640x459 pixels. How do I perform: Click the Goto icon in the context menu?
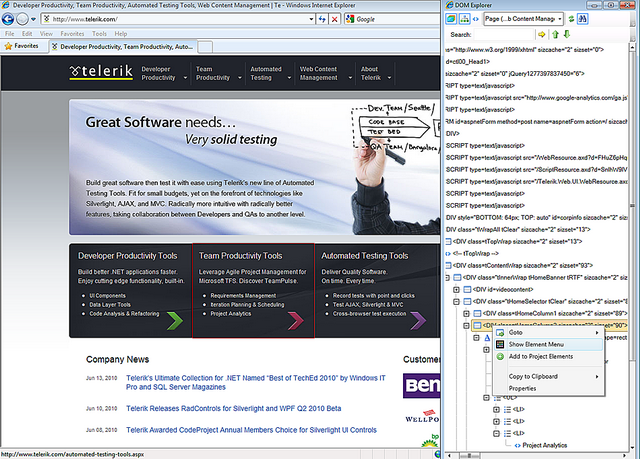point(500,333)
